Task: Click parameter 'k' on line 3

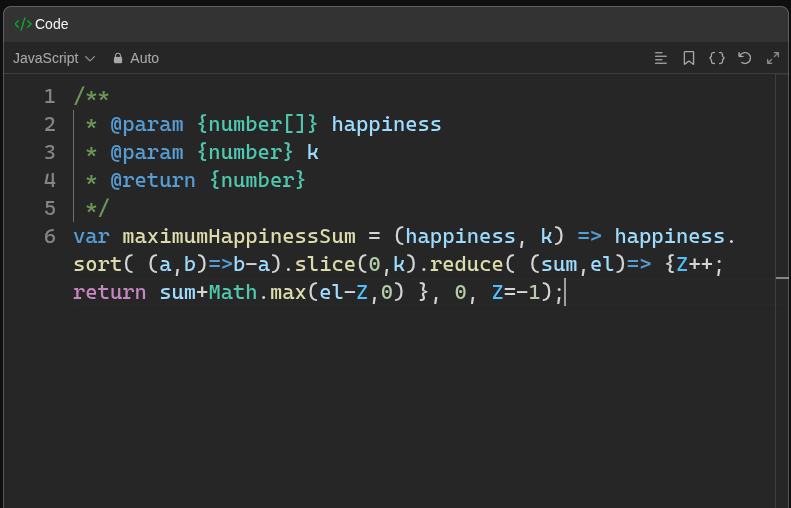Action: [x=313, y=152]
